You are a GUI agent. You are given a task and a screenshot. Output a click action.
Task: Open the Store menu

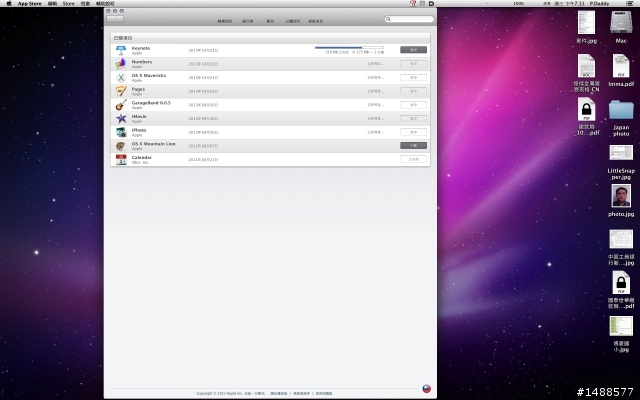click(69, 3)
